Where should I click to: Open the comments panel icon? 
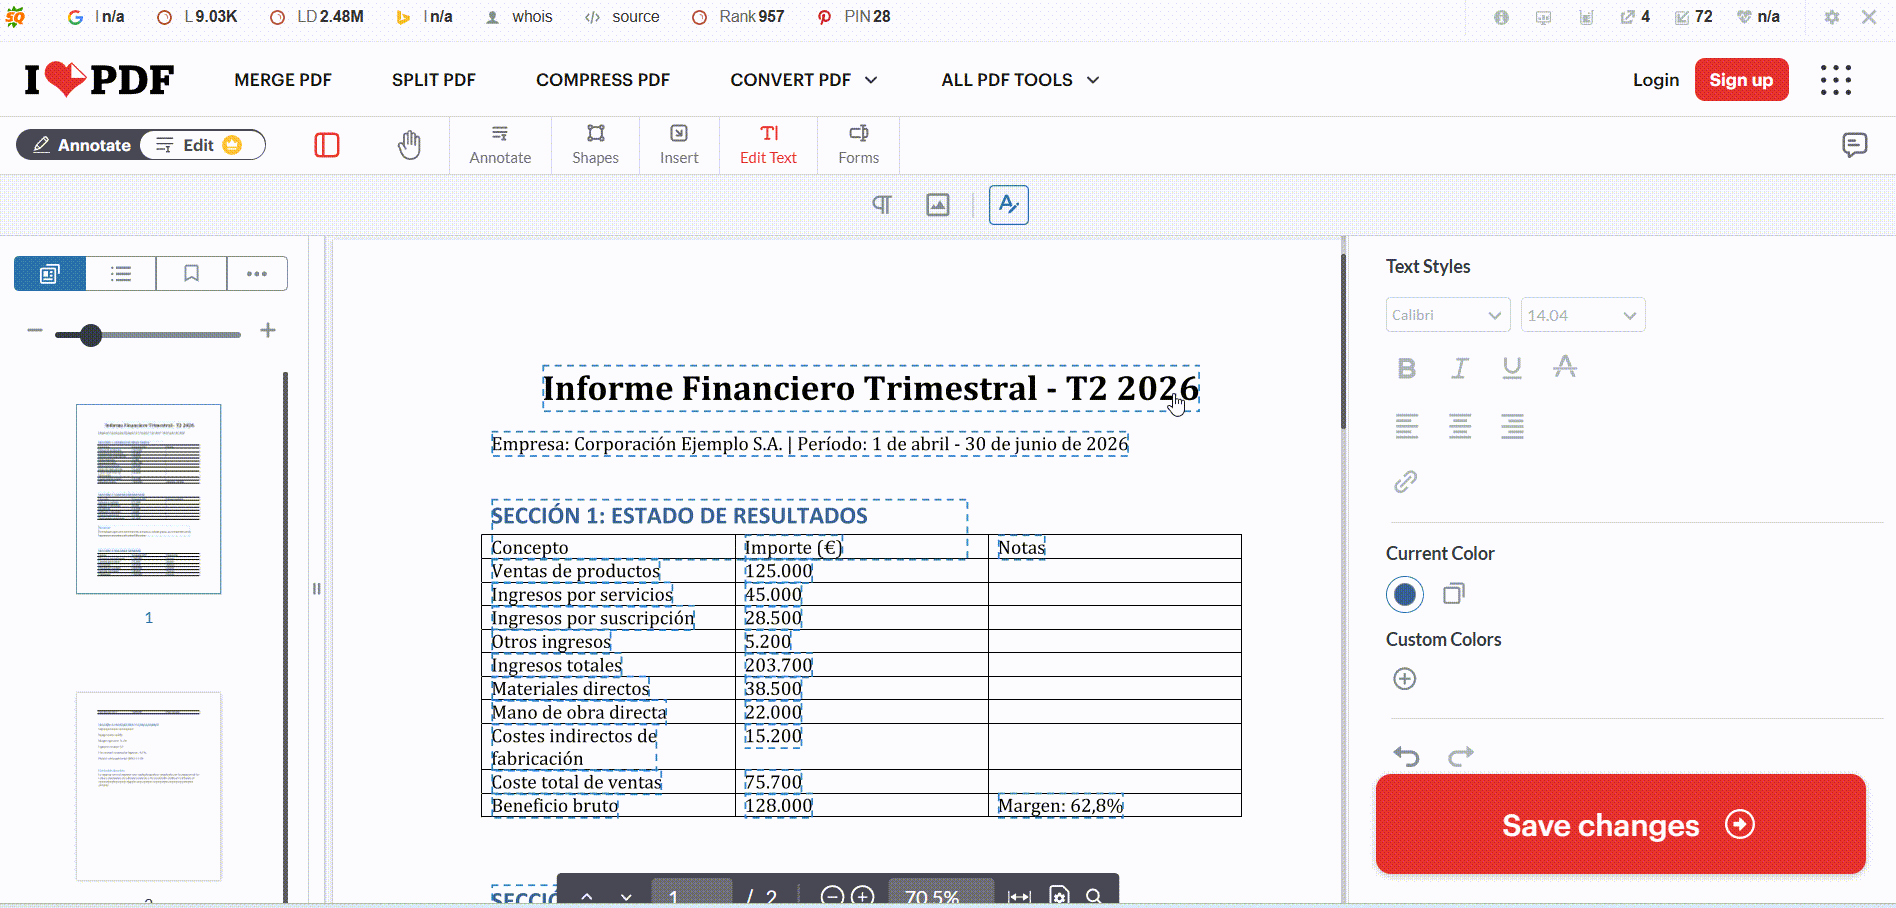point(1854,145)
